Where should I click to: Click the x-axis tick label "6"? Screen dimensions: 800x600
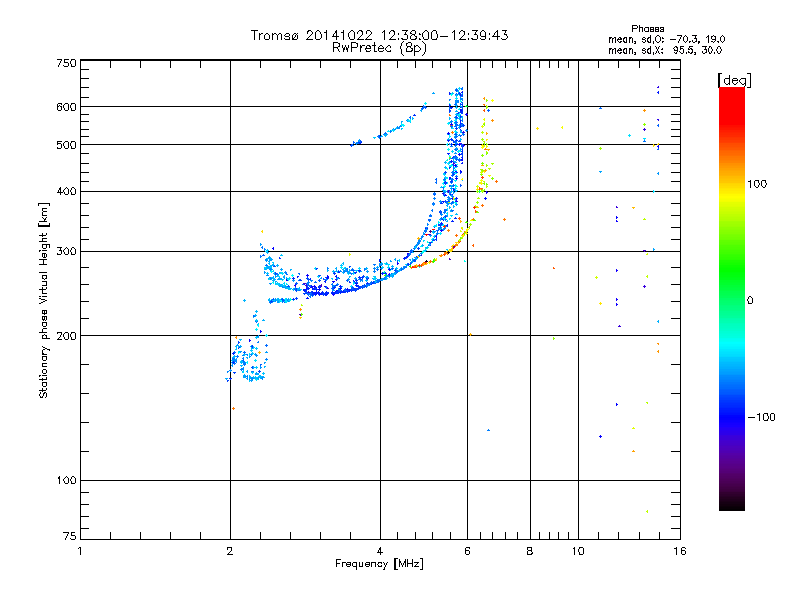tap(467, 551)
